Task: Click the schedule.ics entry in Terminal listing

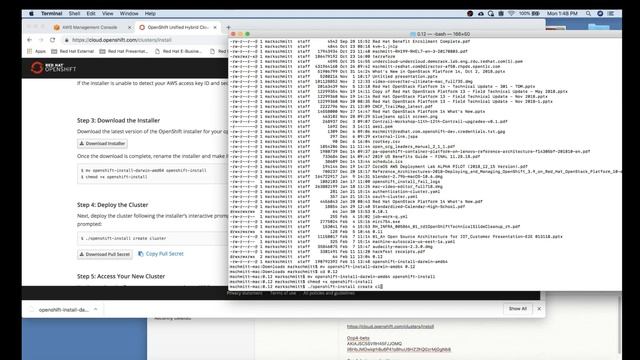Action: [x=387, y=162]
